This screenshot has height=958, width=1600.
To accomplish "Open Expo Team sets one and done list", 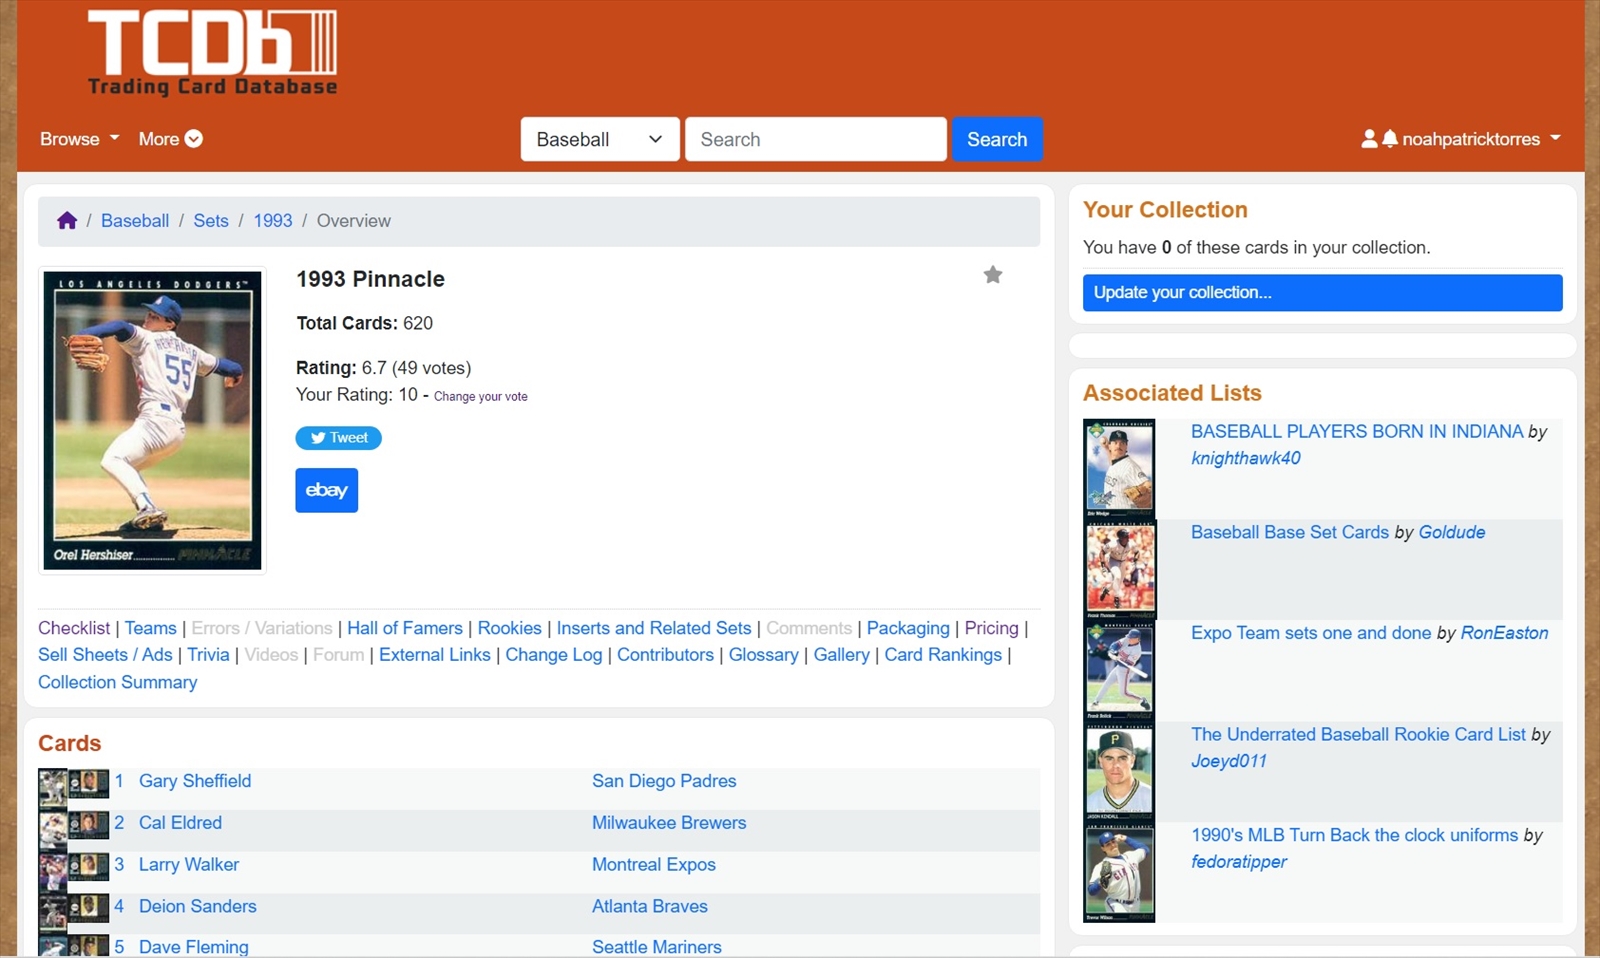I will (1311, 634).
